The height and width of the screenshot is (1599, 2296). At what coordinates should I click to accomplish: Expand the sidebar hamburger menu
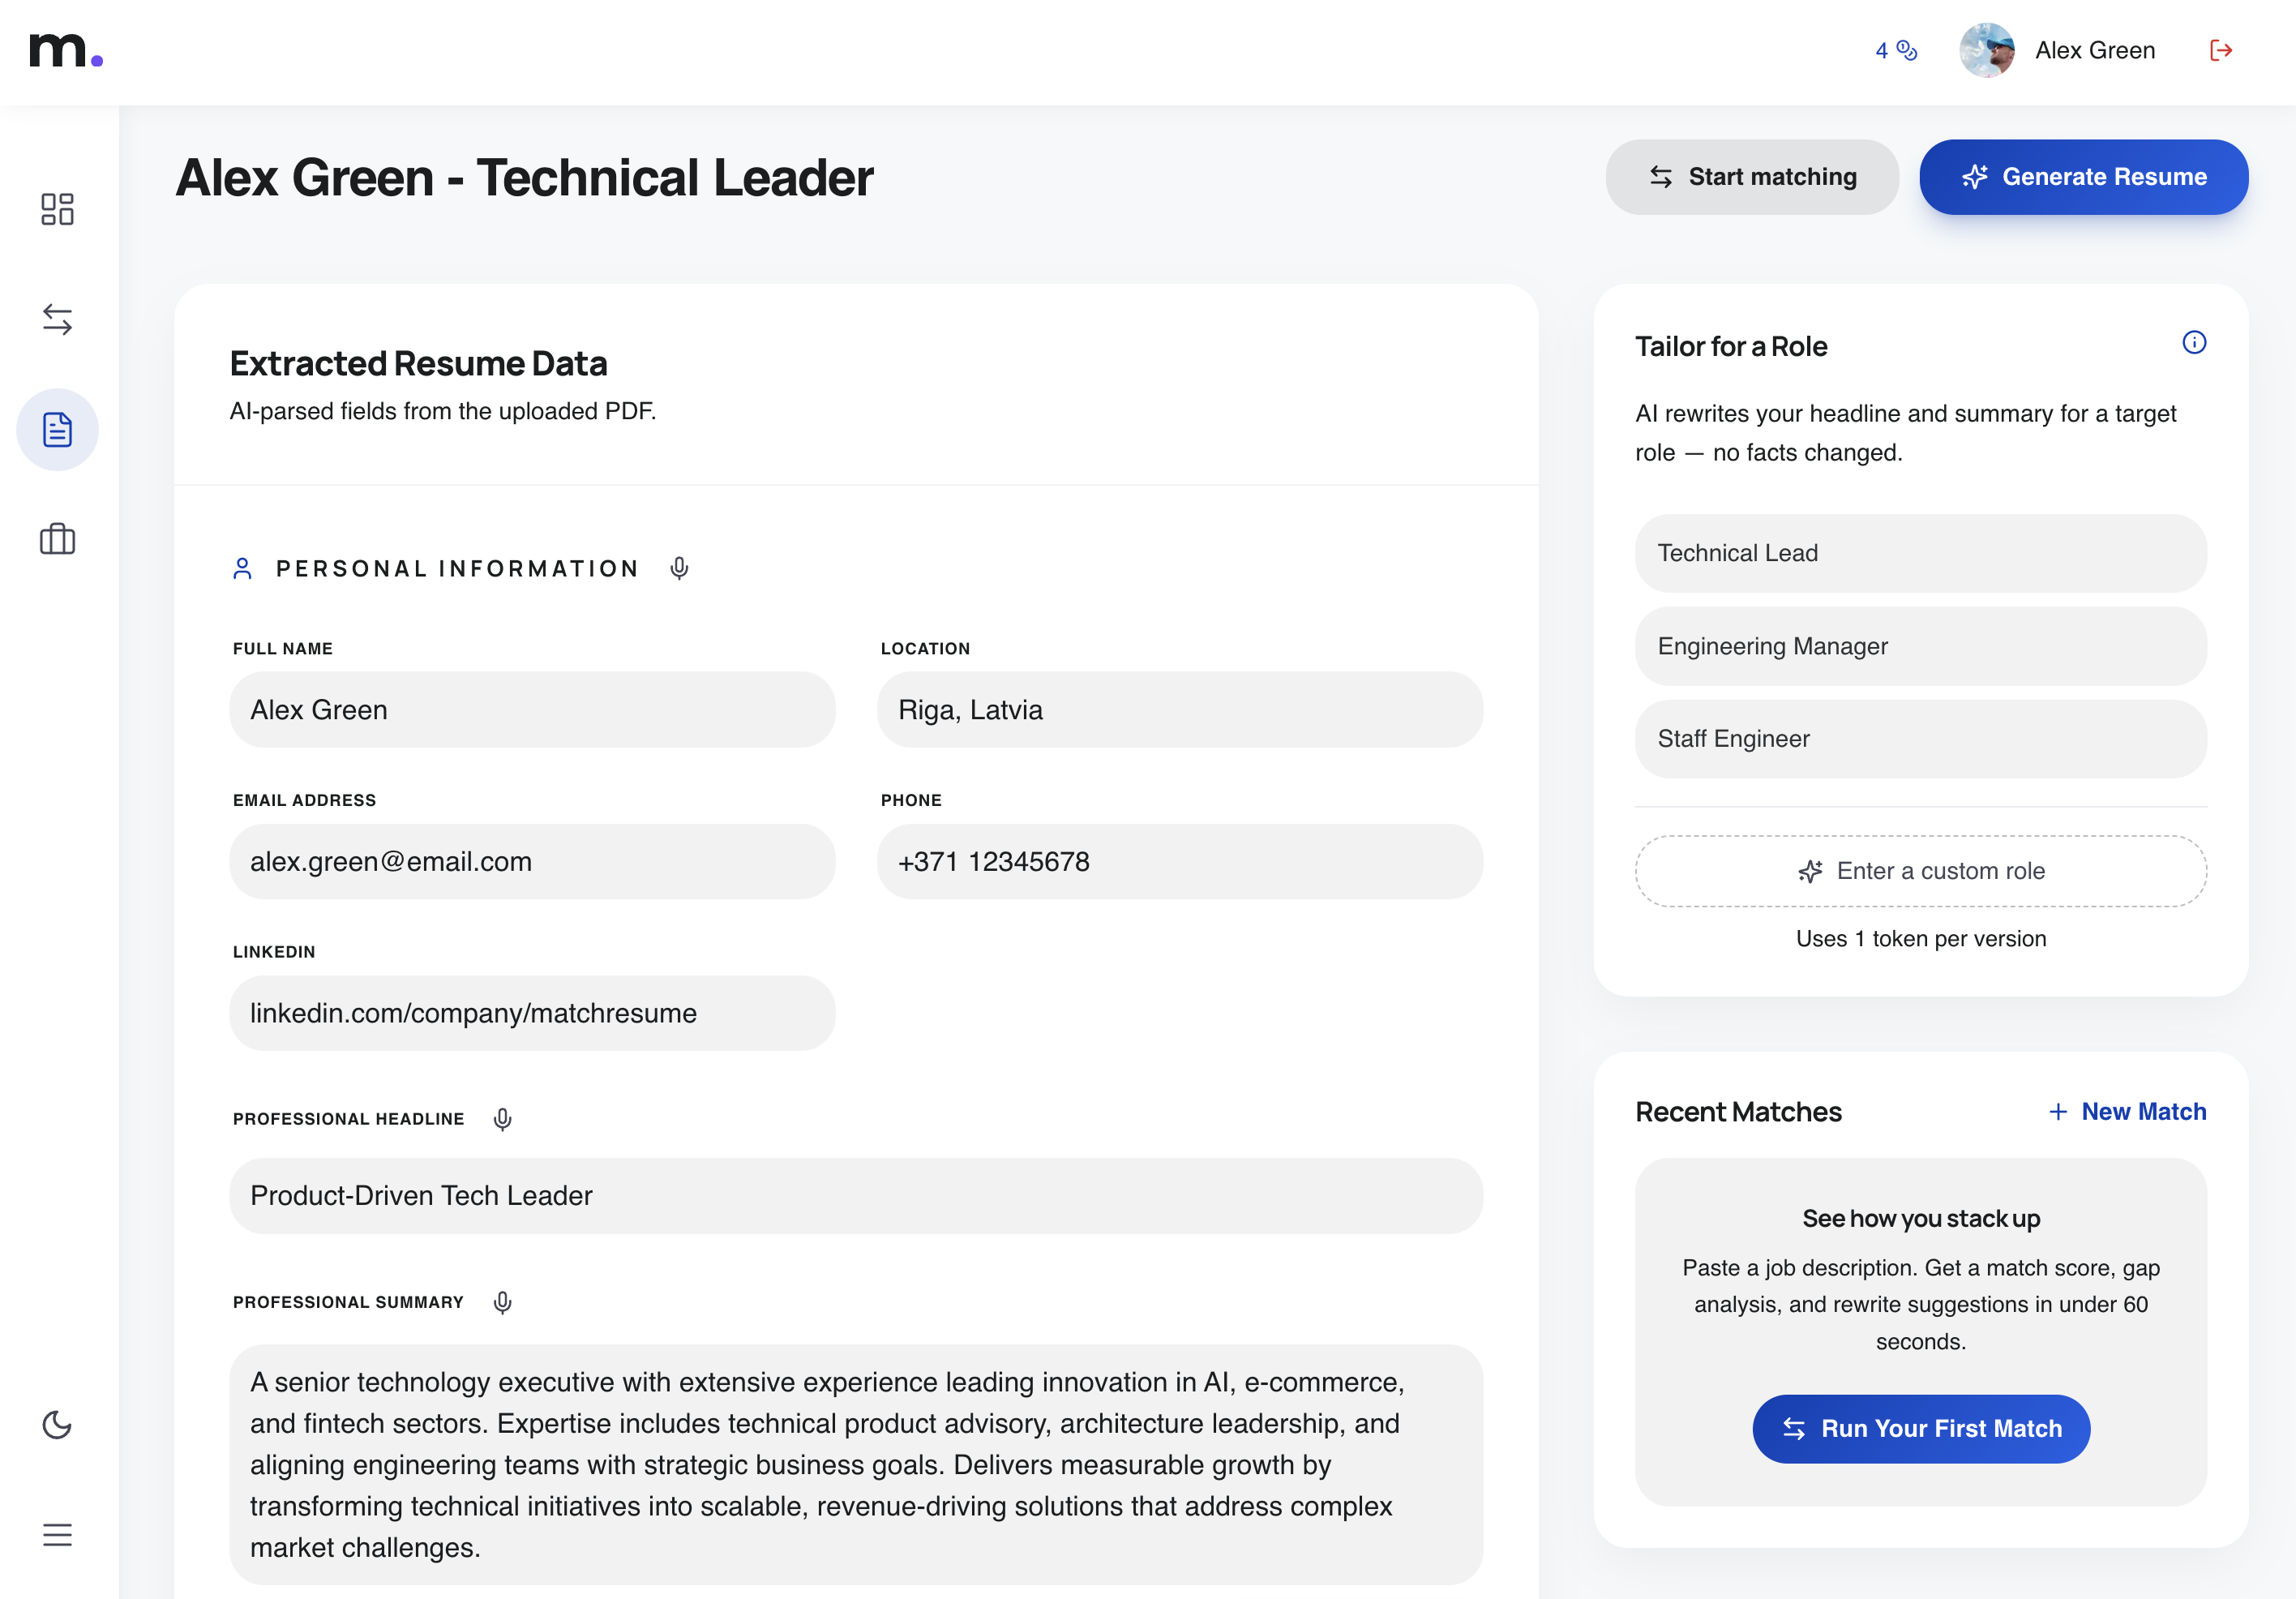coord(57,1534)
